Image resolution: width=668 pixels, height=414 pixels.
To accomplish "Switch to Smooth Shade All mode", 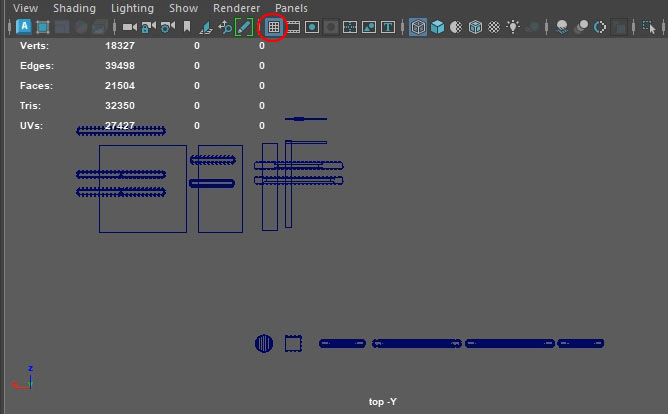I will pos(437,27).
